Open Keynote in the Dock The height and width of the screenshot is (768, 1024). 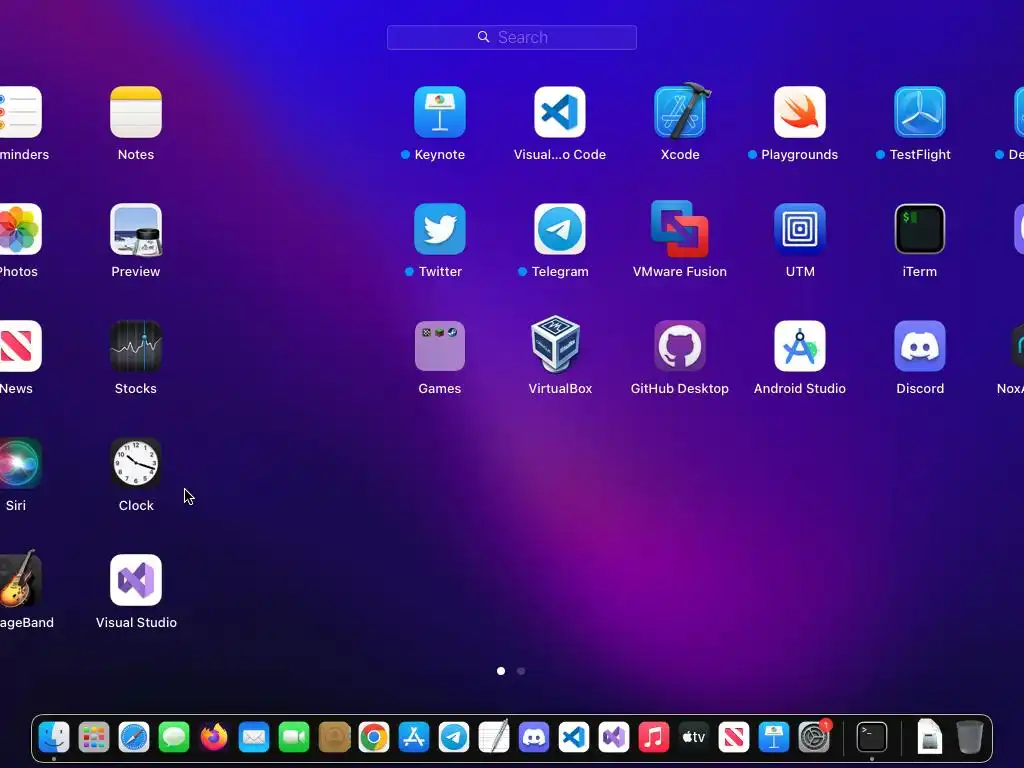[774, 737]
